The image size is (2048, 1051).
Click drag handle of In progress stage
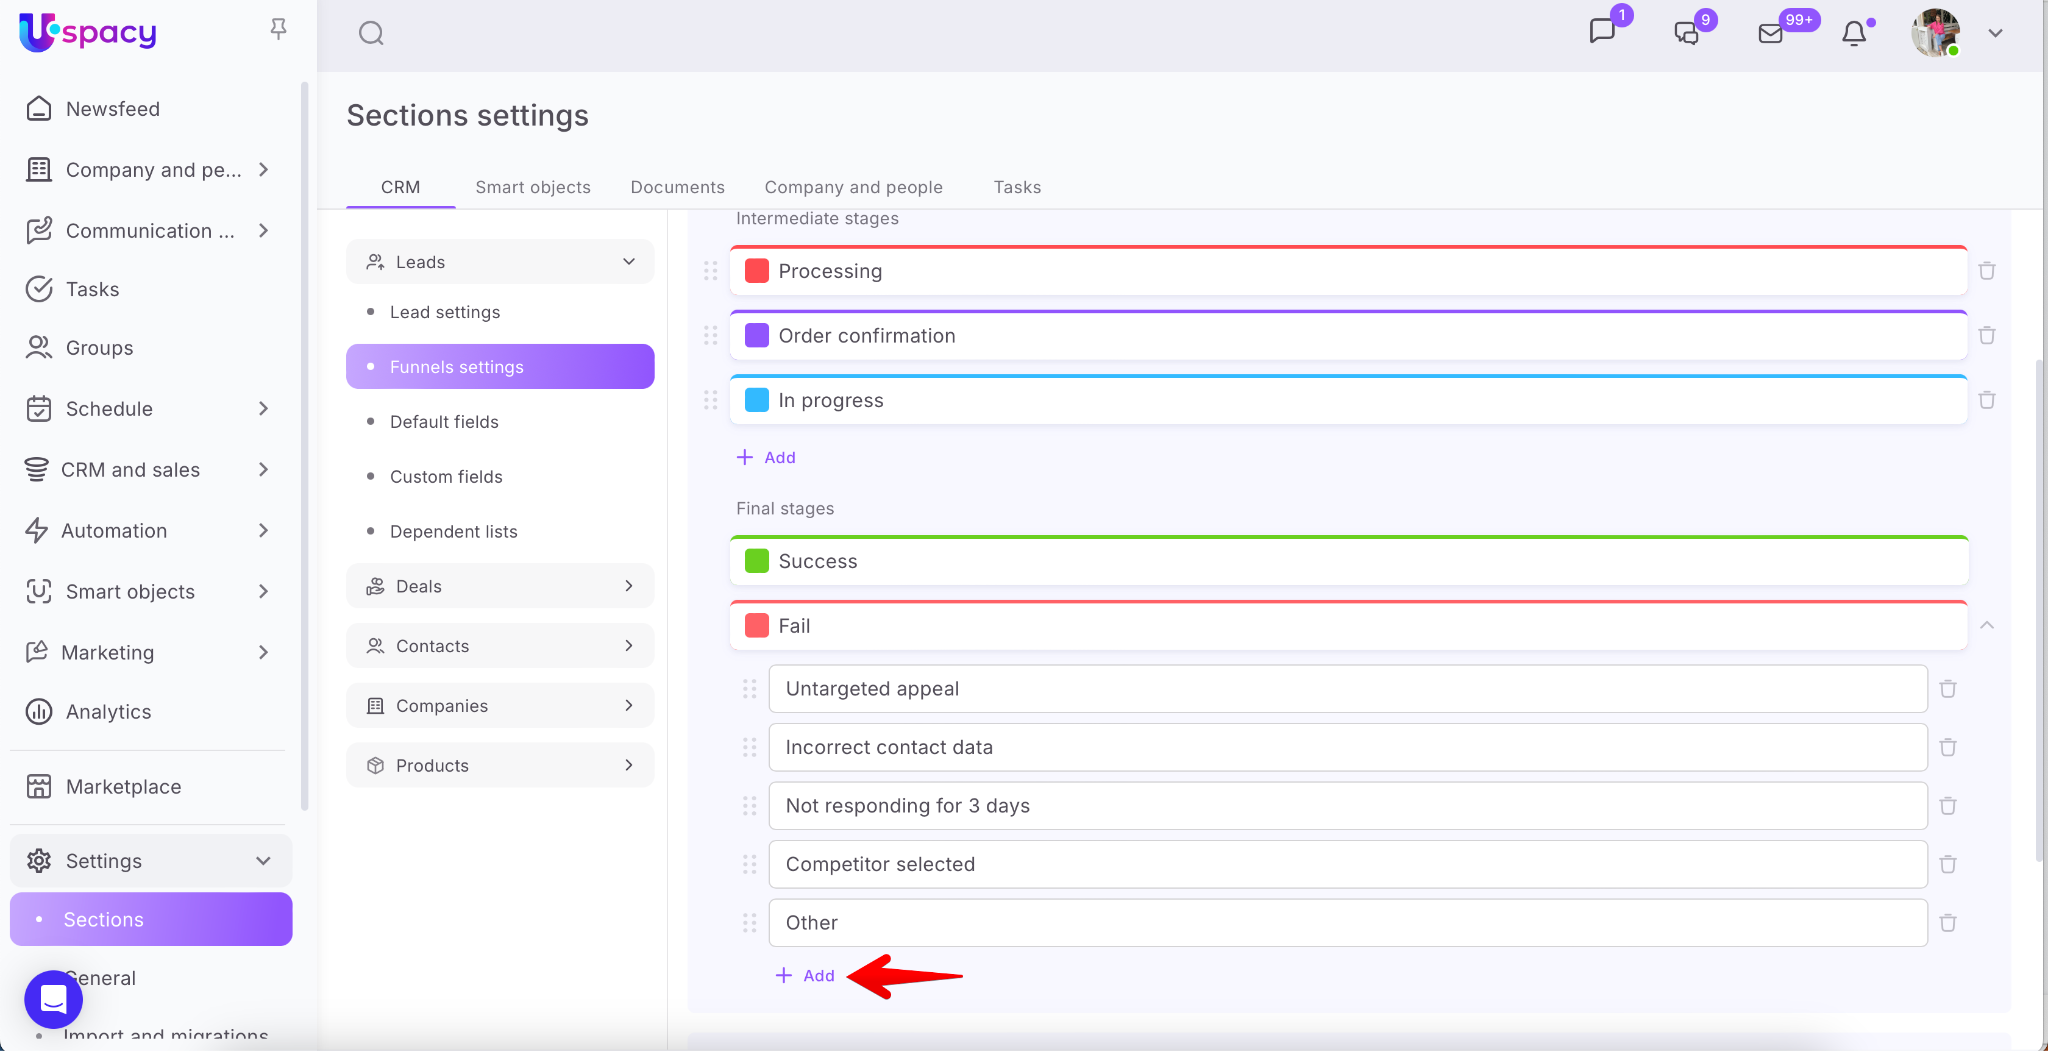pos(711,400)
